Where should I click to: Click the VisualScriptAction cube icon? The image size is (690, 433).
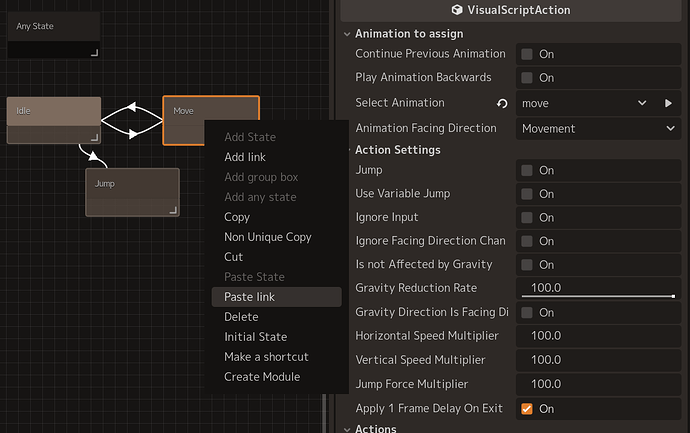[x=457, y=10]
